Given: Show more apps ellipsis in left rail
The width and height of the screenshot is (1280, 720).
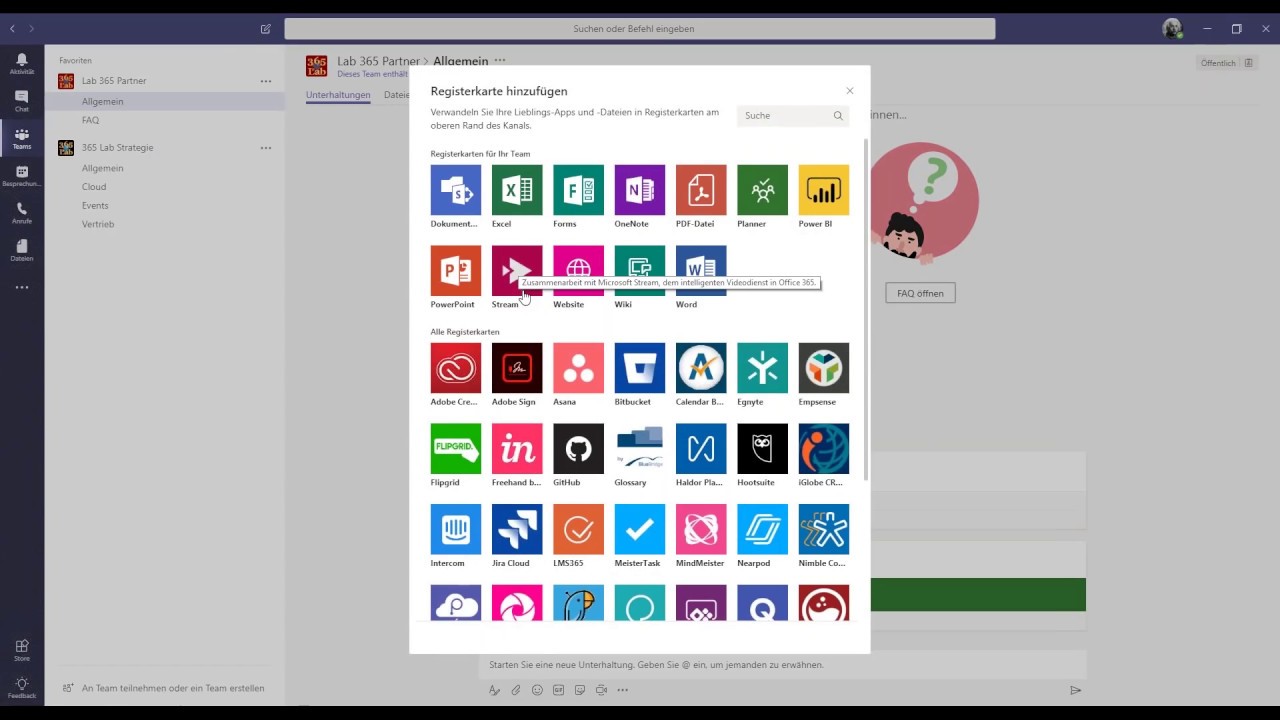Looking at the screenshot, I should (x=22, y=287).
